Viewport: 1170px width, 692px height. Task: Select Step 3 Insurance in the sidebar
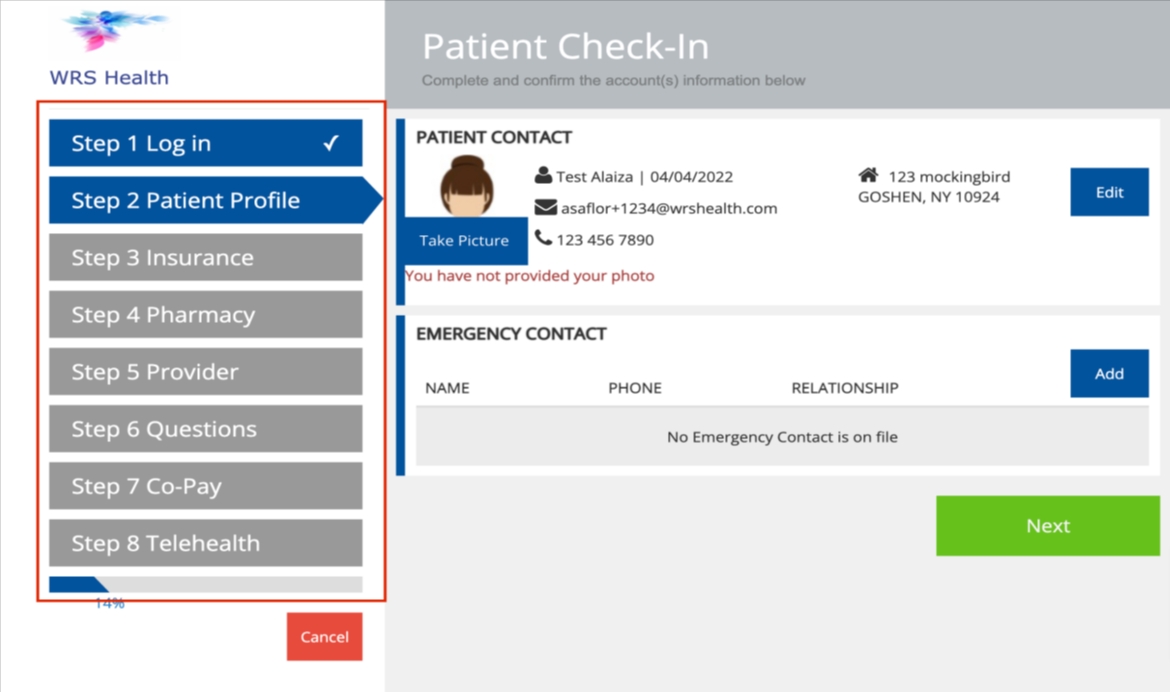click(x=205, y=257)
